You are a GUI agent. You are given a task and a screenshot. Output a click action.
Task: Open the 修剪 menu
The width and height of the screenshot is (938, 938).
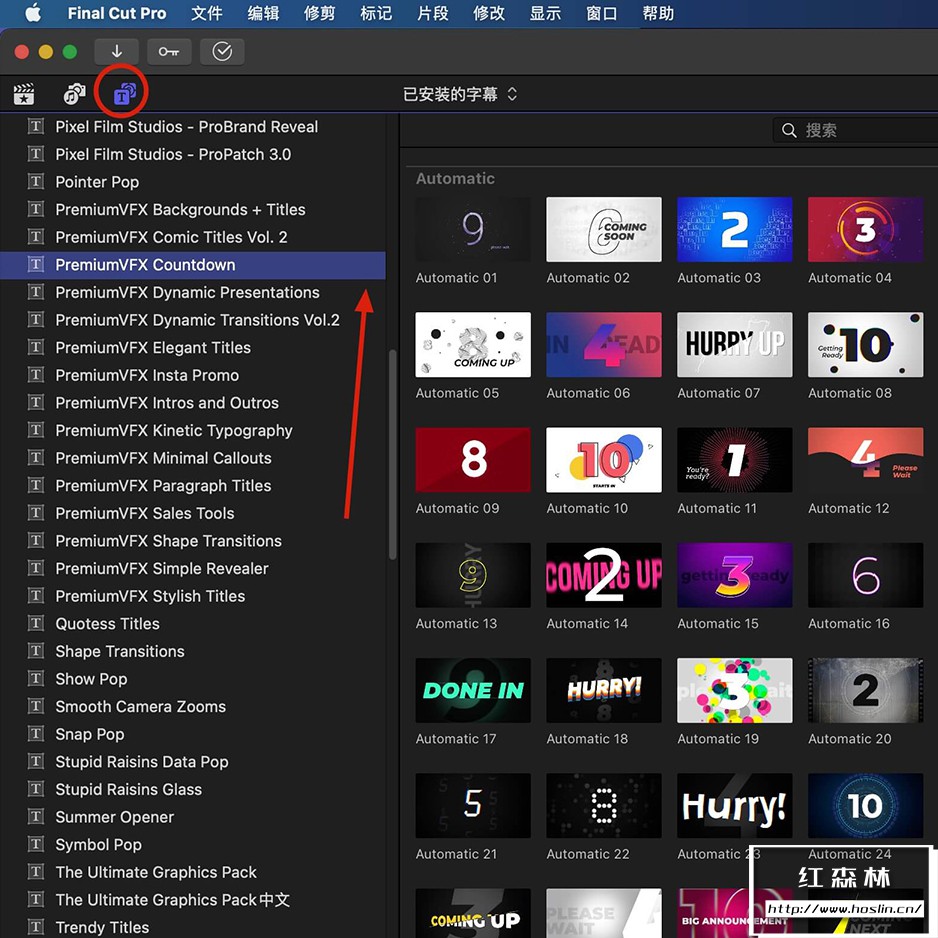319,14
